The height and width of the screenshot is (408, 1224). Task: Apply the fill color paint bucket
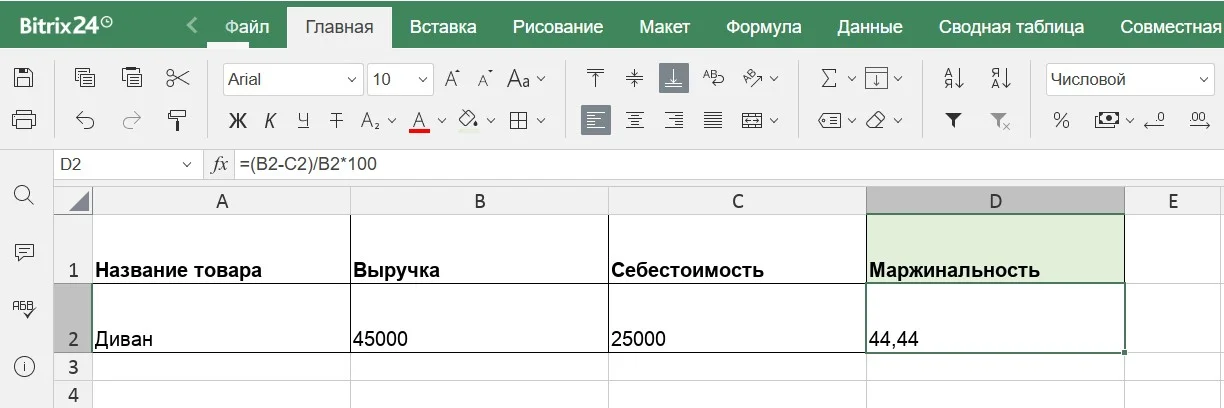[467, 121]
